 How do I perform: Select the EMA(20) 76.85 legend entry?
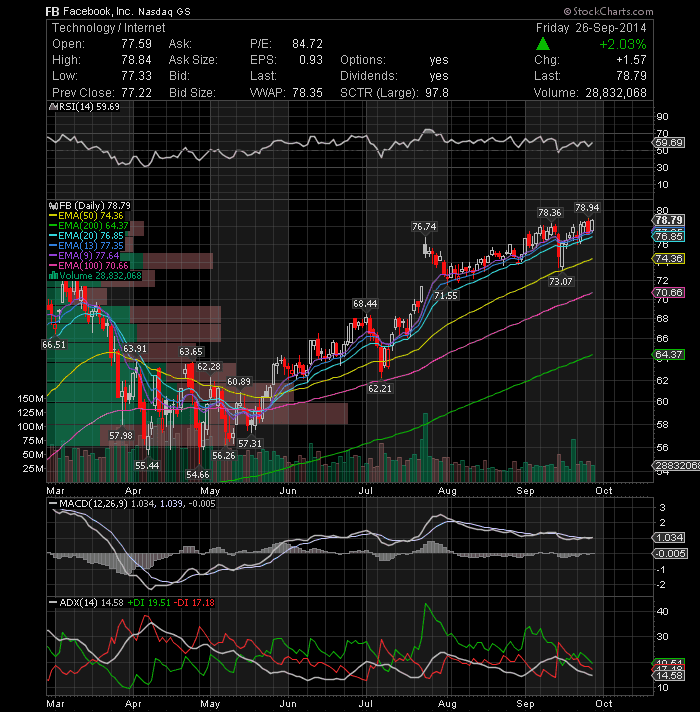point(86,236)
